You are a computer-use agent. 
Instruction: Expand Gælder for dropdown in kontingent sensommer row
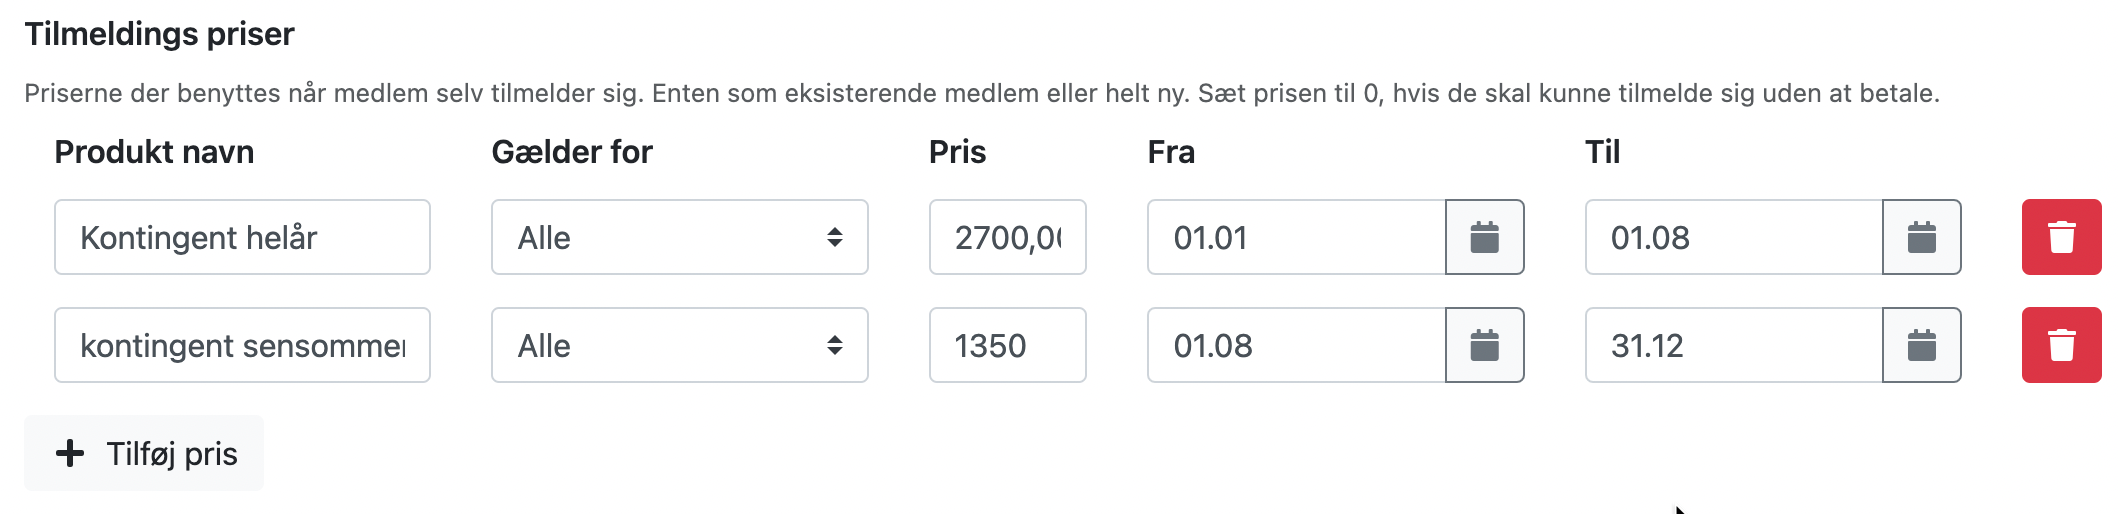click(x=679, y=346)
